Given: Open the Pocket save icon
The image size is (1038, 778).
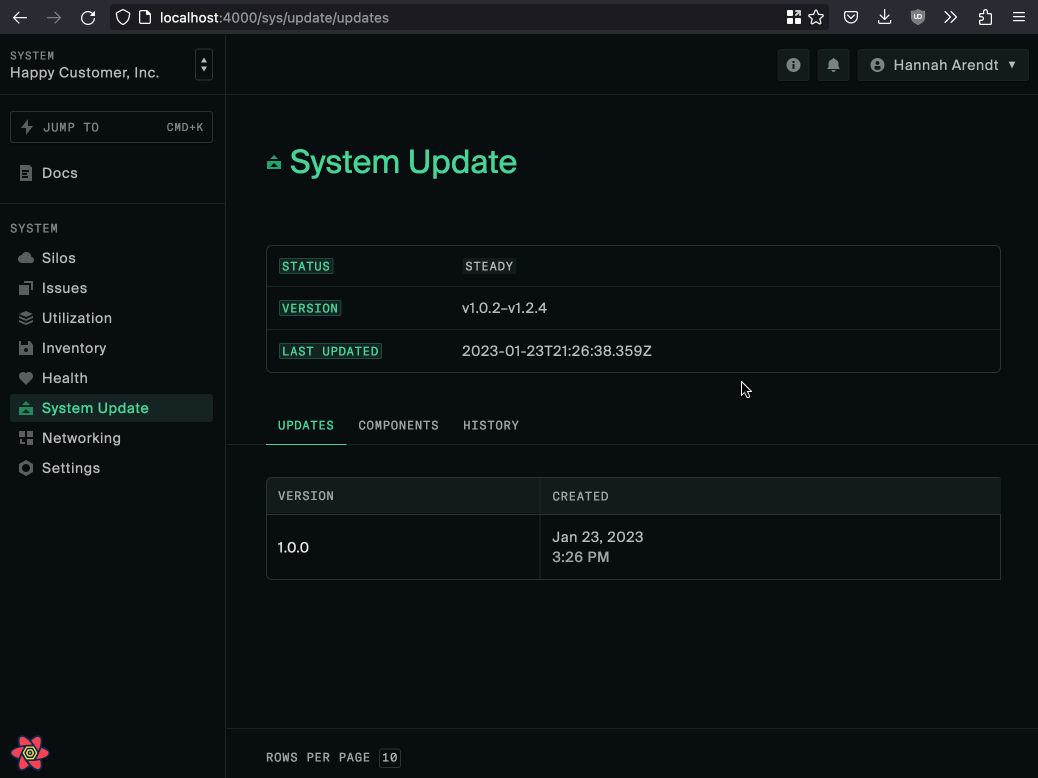Looking at the screenshot, I should point(851,18).
